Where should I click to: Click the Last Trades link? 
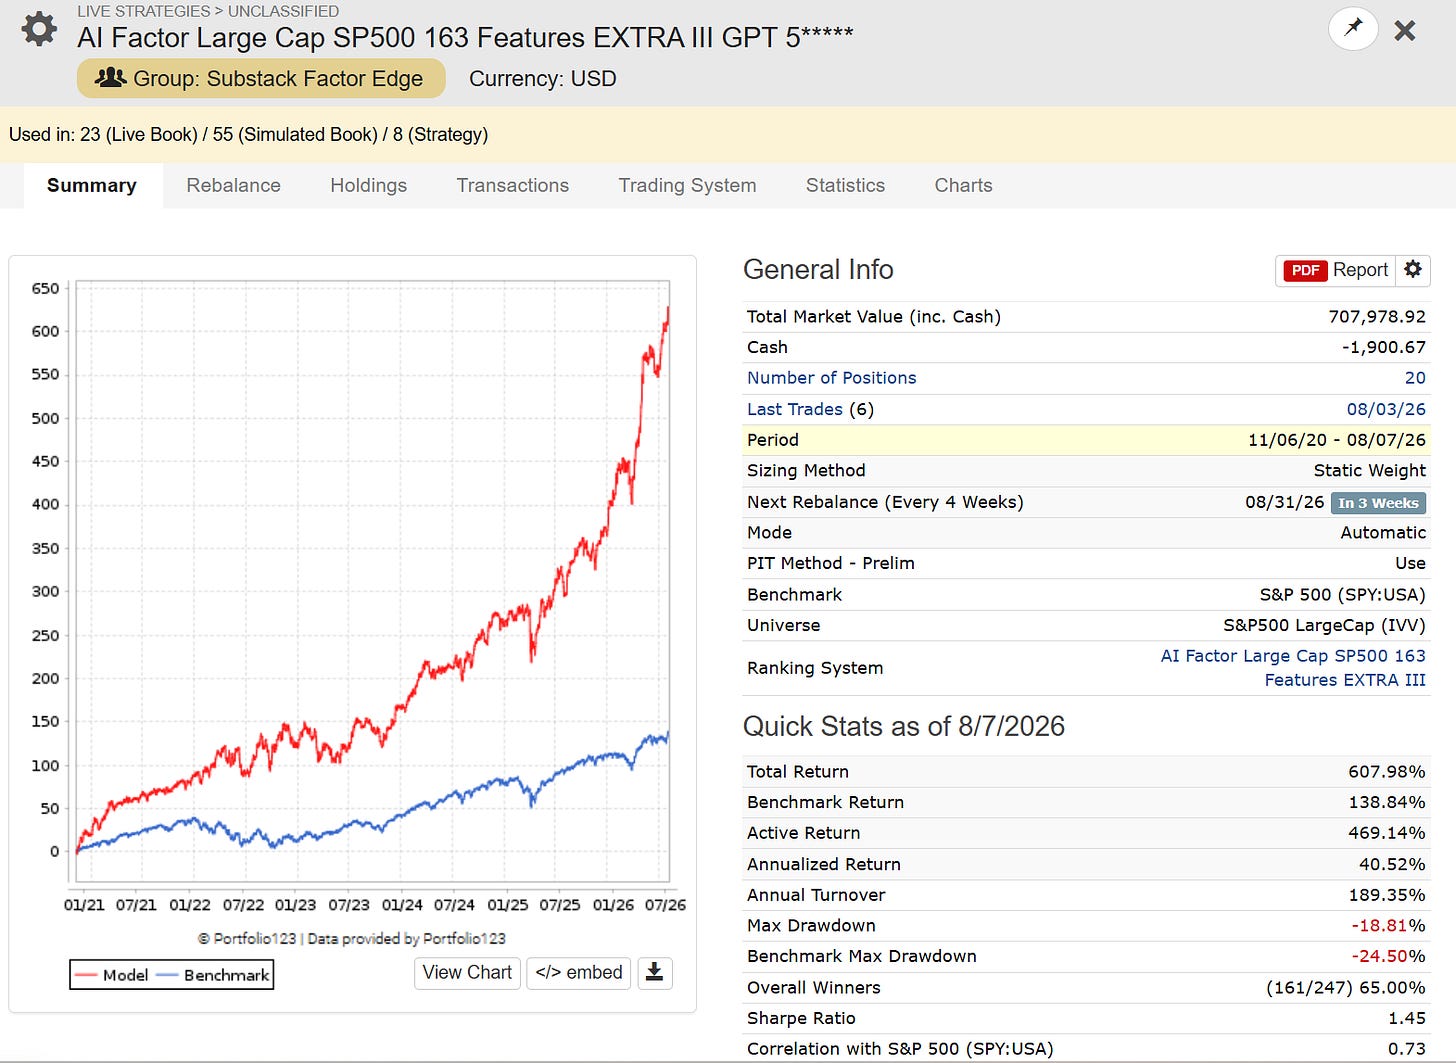tap(794, 409)
